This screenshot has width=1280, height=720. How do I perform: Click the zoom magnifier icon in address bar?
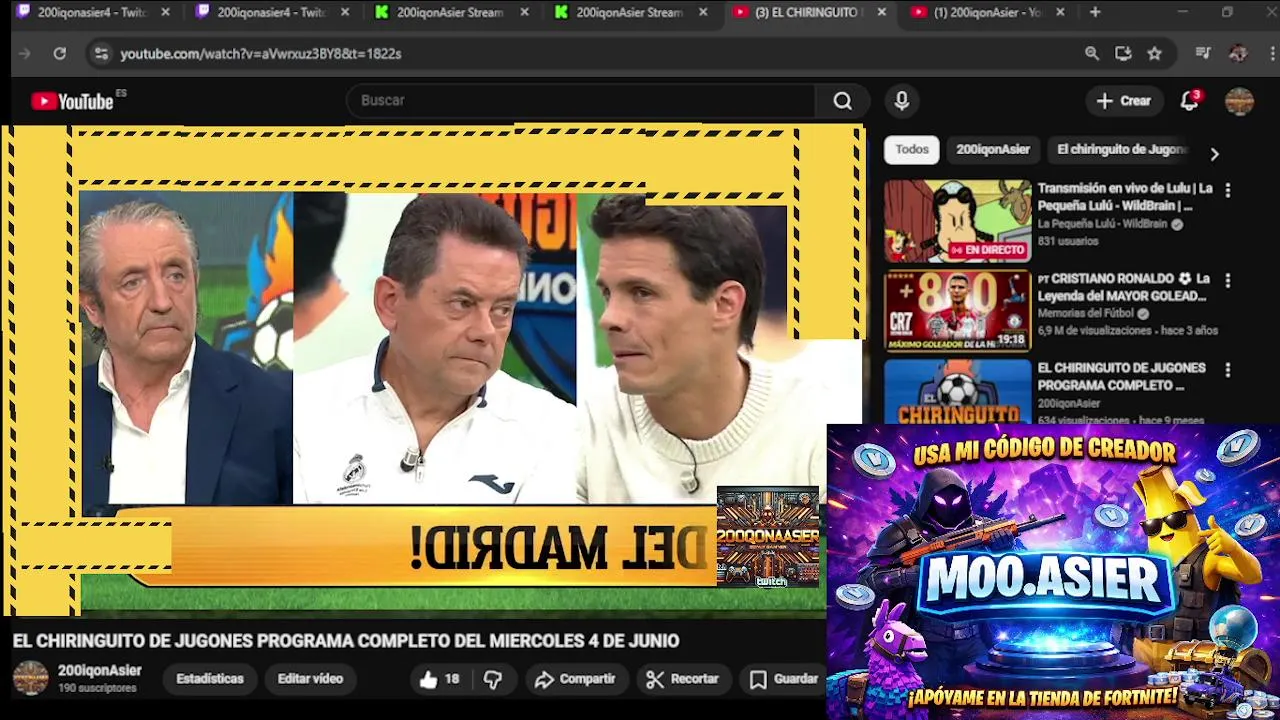pos(1092,54)
